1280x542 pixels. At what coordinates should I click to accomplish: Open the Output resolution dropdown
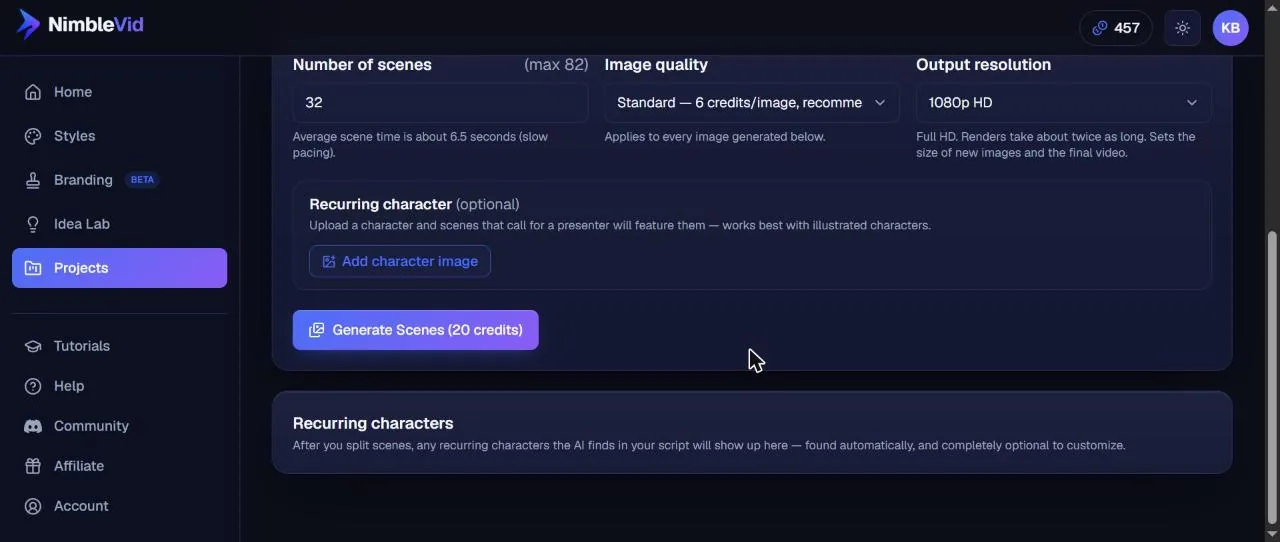[x=1064, y=102]
